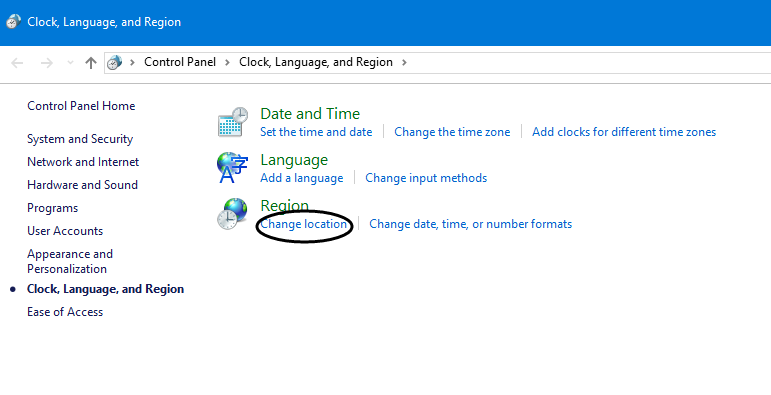Click the Language globe icon

[x=232, y=167]
